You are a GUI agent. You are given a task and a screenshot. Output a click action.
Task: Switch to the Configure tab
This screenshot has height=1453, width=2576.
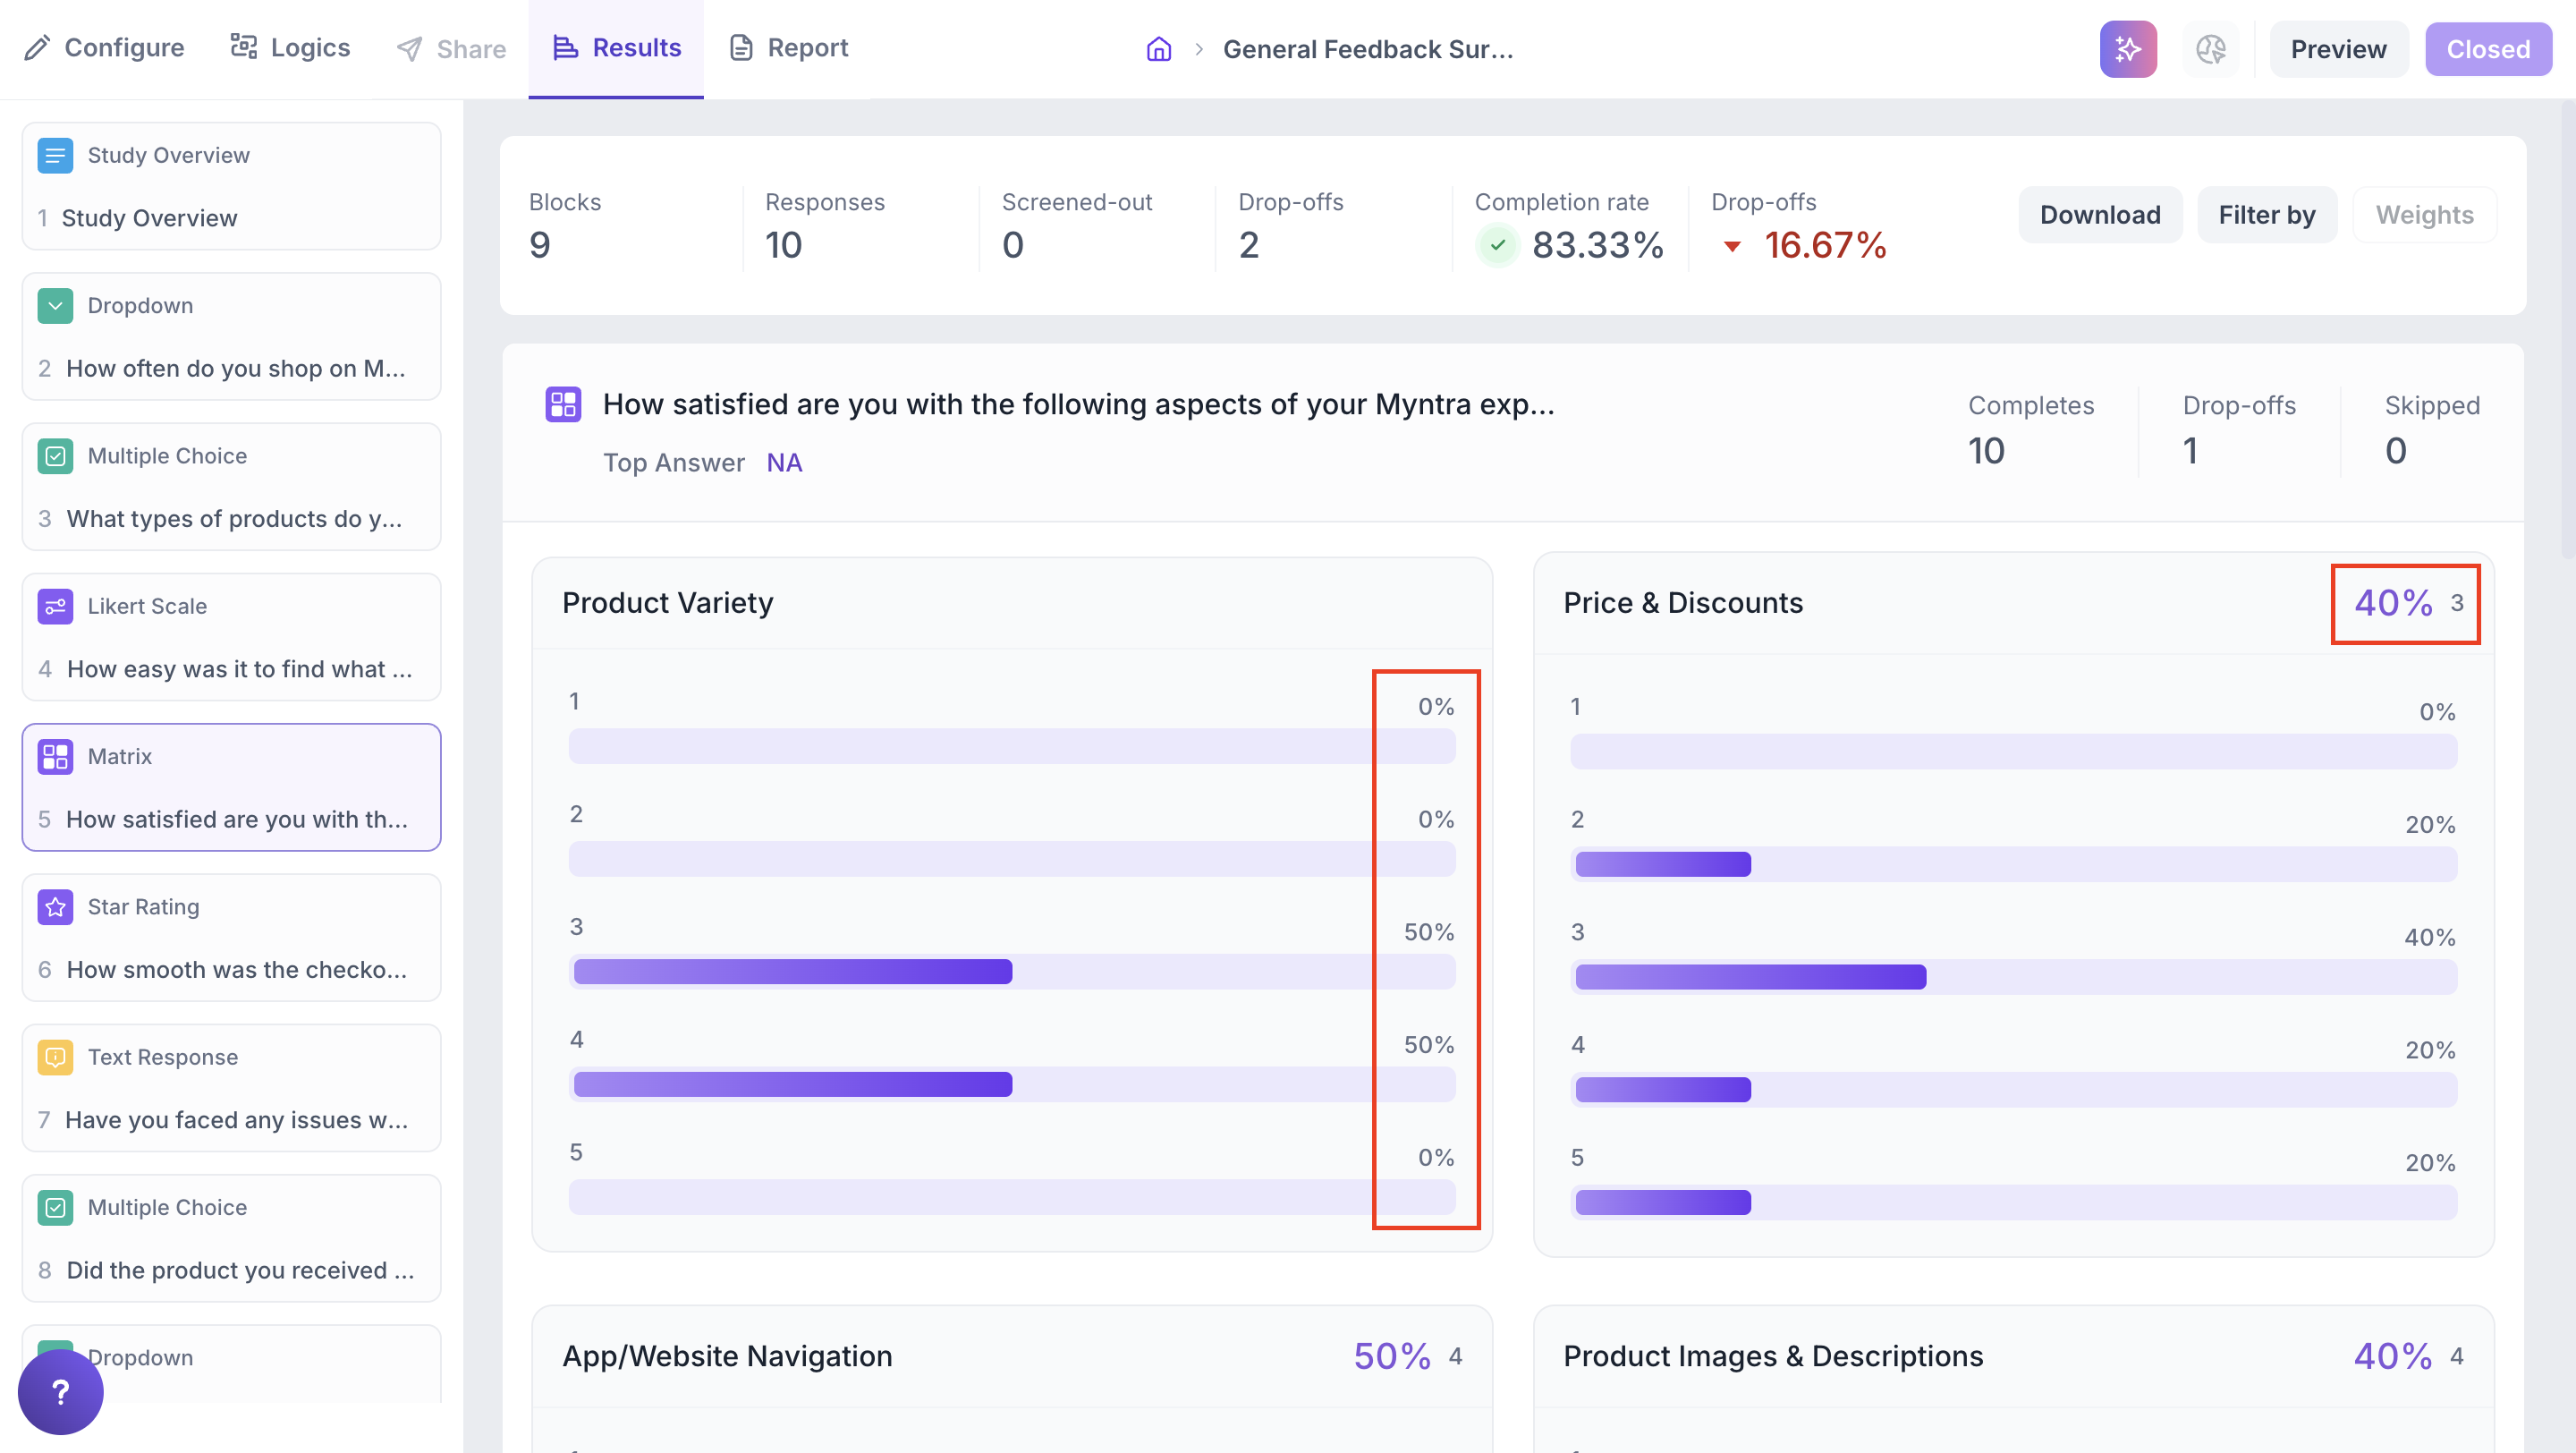point(105,48)
